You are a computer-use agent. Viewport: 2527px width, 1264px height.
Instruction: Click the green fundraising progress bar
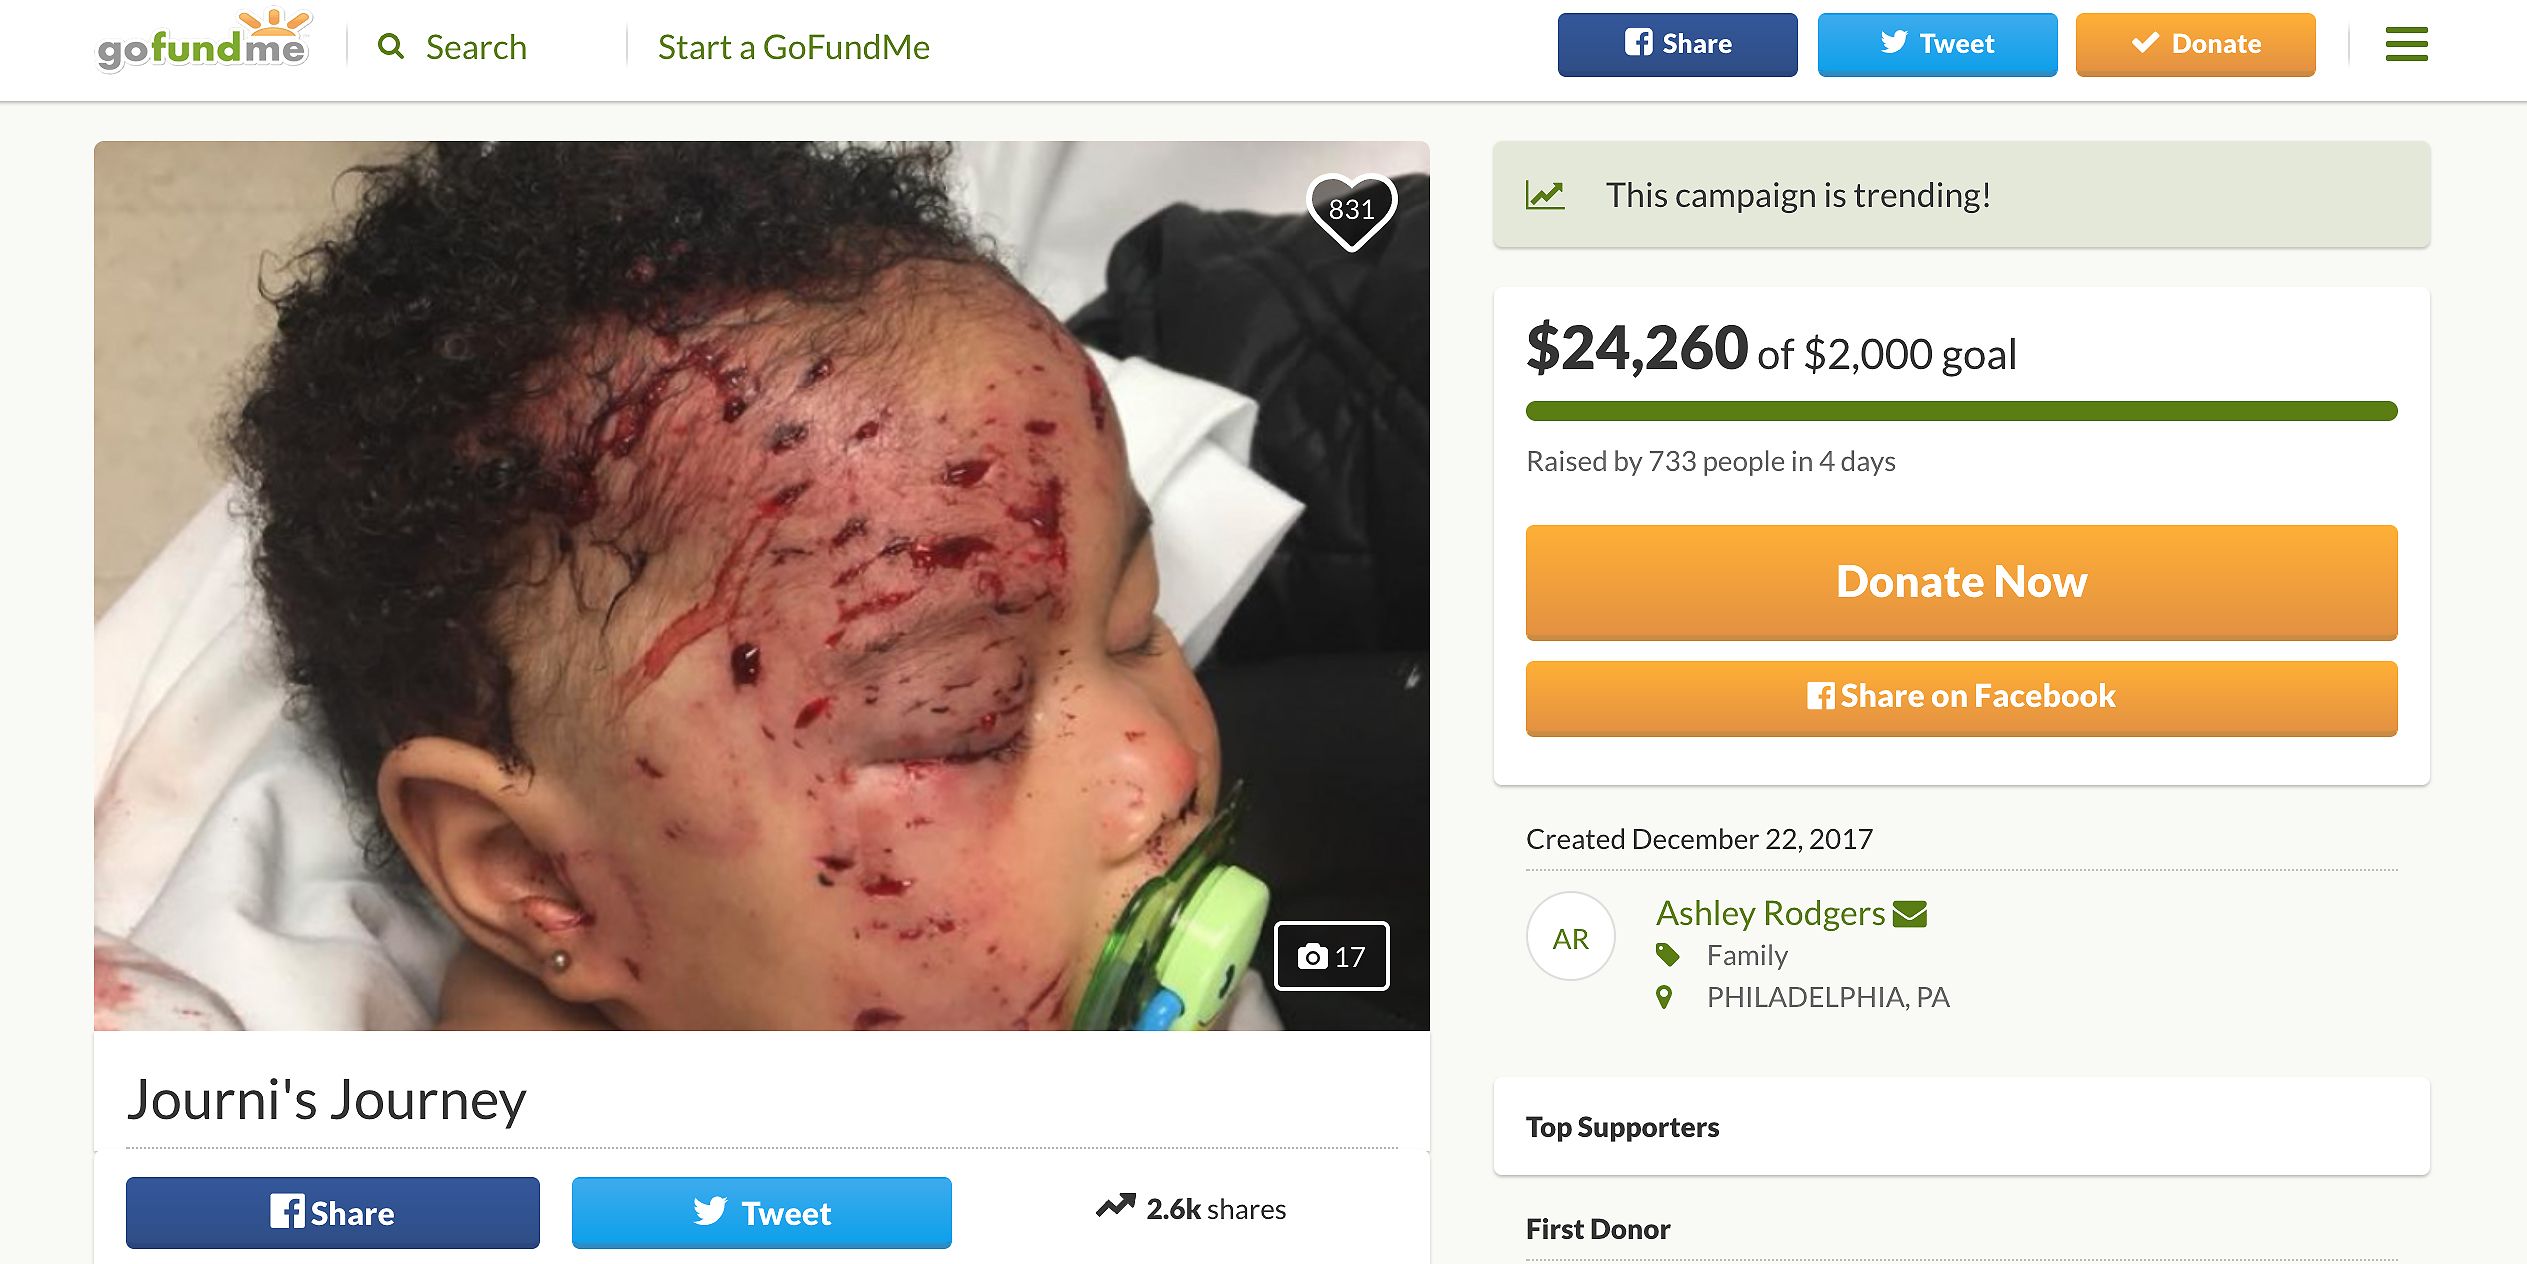point(1961,411)
